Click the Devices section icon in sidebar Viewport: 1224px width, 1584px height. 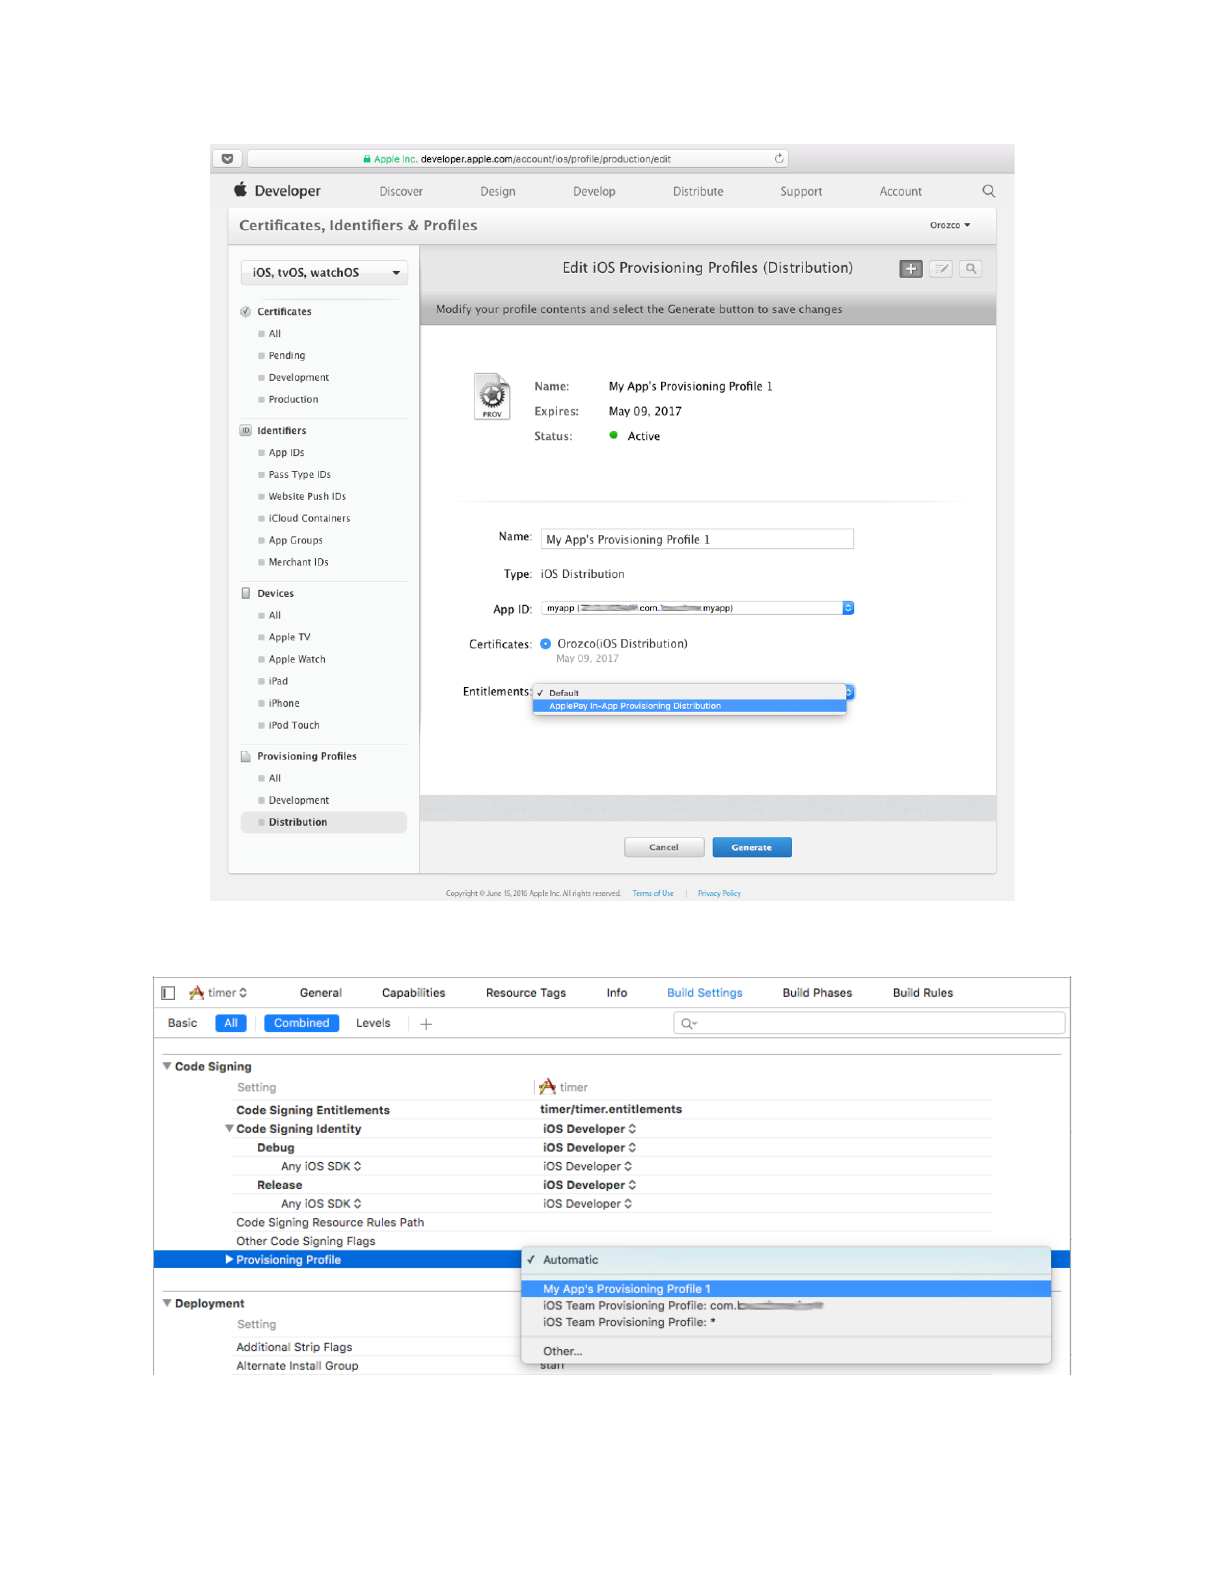(x=245, y=593)
